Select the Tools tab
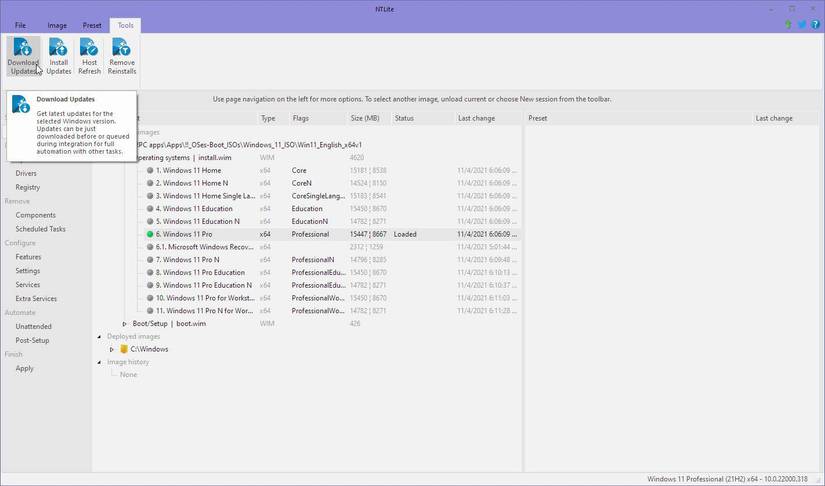The height and width of the screenshot is (486, 825). [125, 25]
